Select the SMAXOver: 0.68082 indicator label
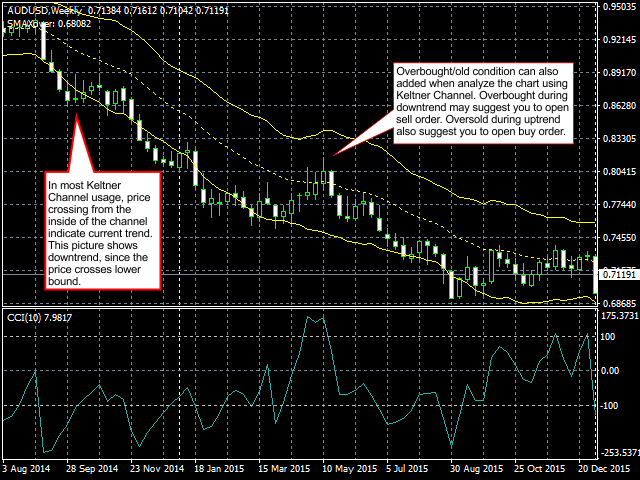Screen dimensions: 640x480 click(49, 24)
